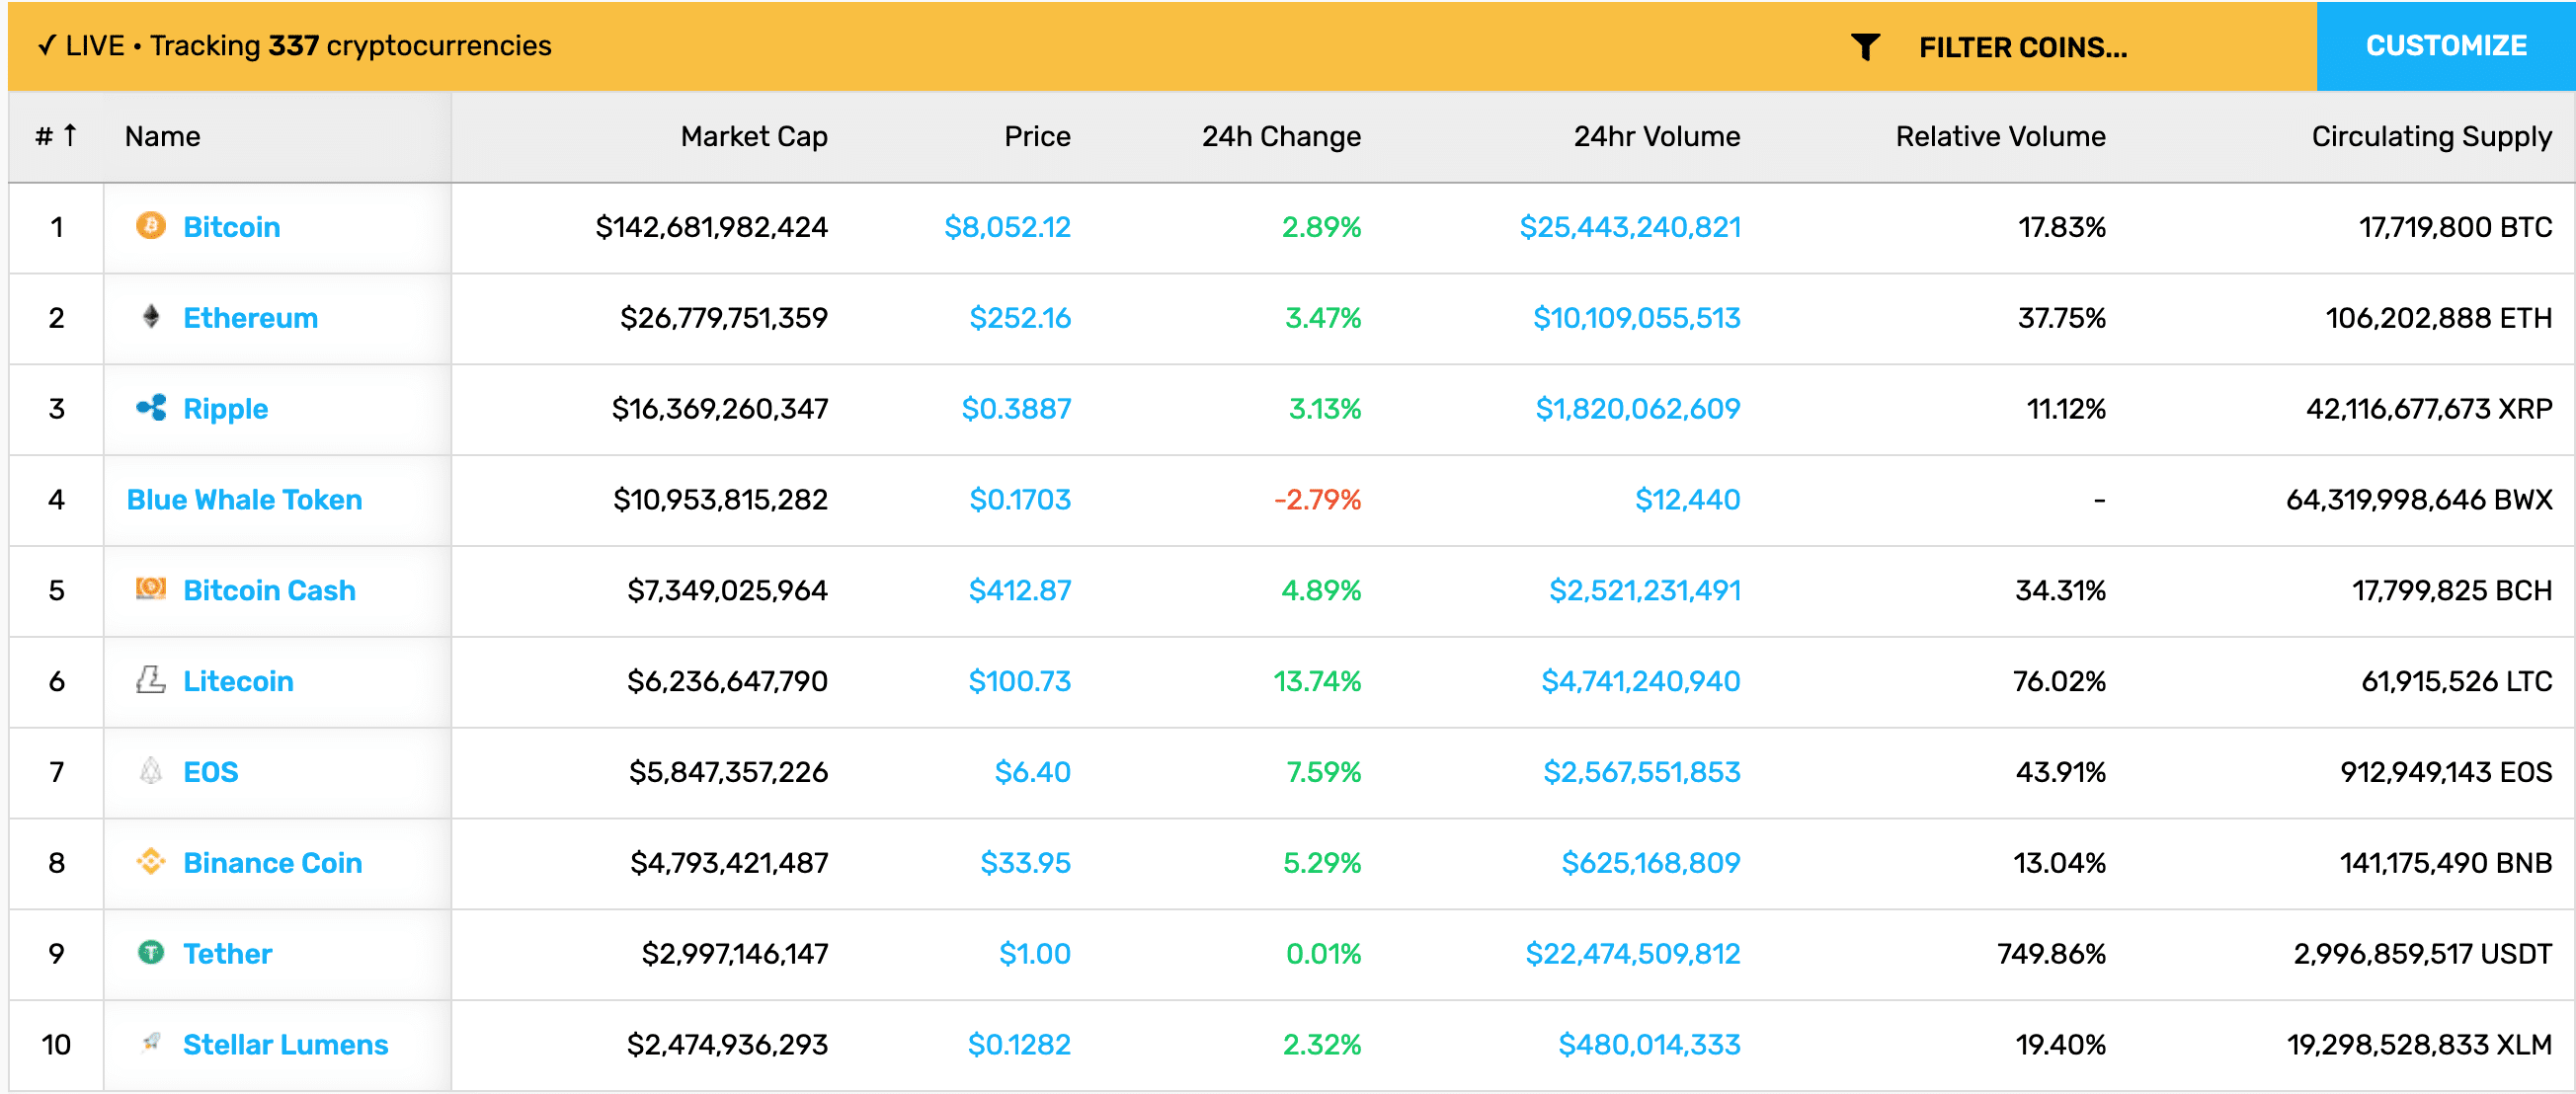2576x1094 pixels.
Task: Click Litecoin volume $4,741,240,940
Action: (x=1641, y=682)
